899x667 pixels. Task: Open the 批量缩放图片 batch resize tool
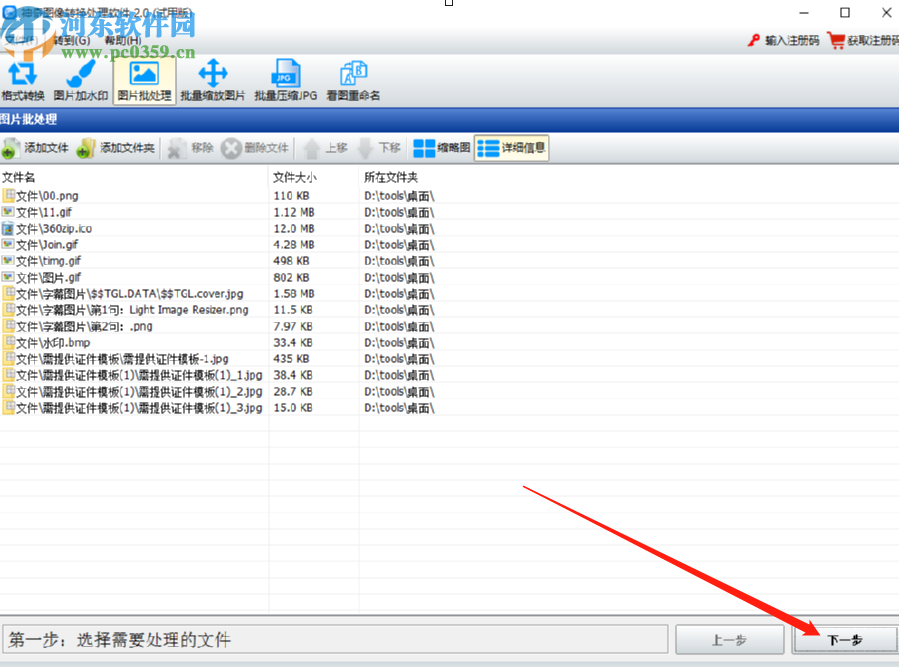pyautogui.click(x=212, y=81)
